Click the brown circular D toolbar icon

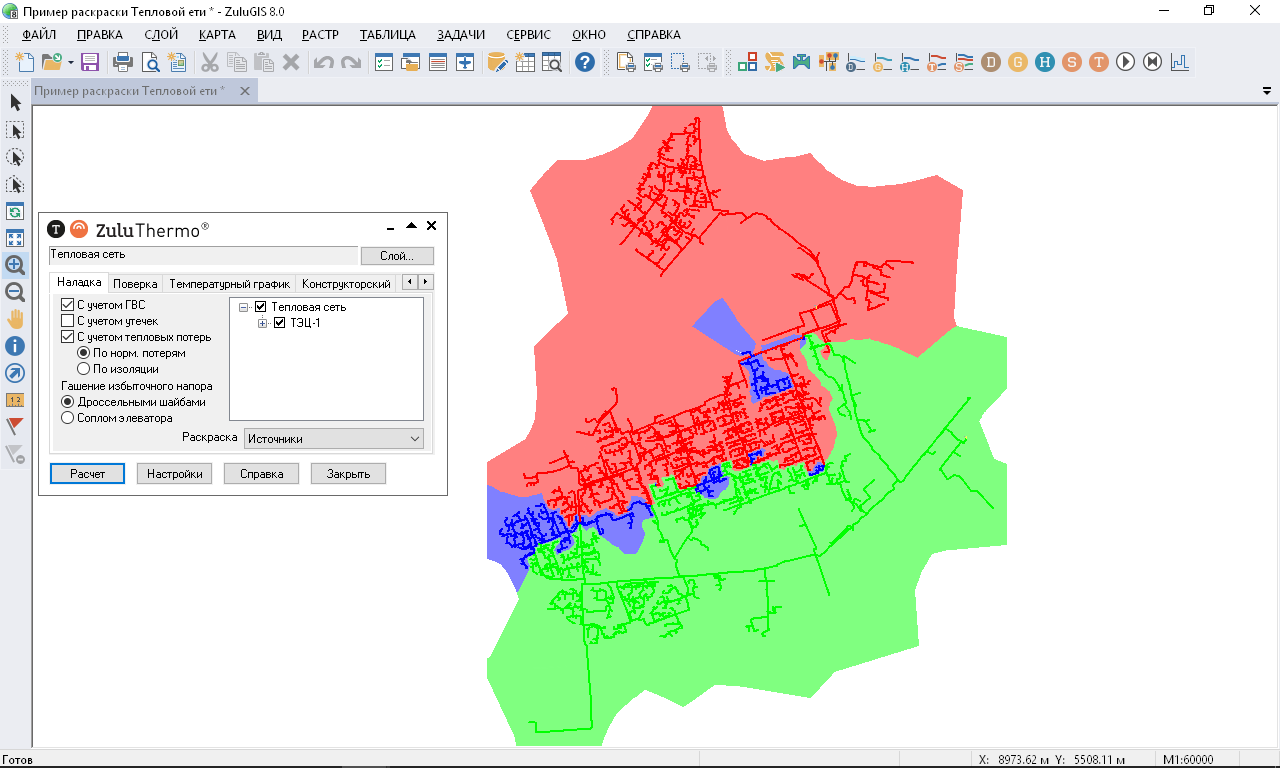click(990, 62)
